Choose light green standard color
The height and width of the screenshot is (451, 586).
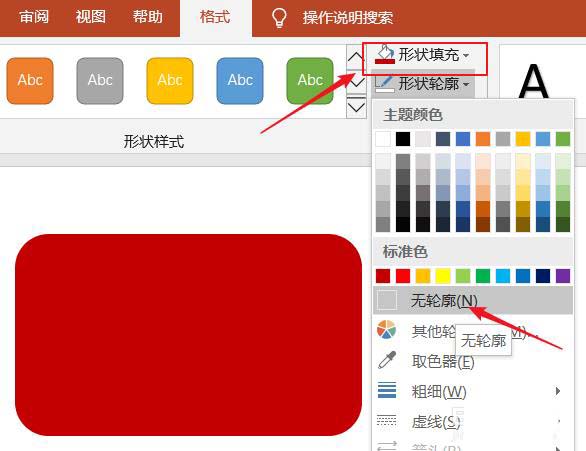pyautogui.click(x=463, y=276)
